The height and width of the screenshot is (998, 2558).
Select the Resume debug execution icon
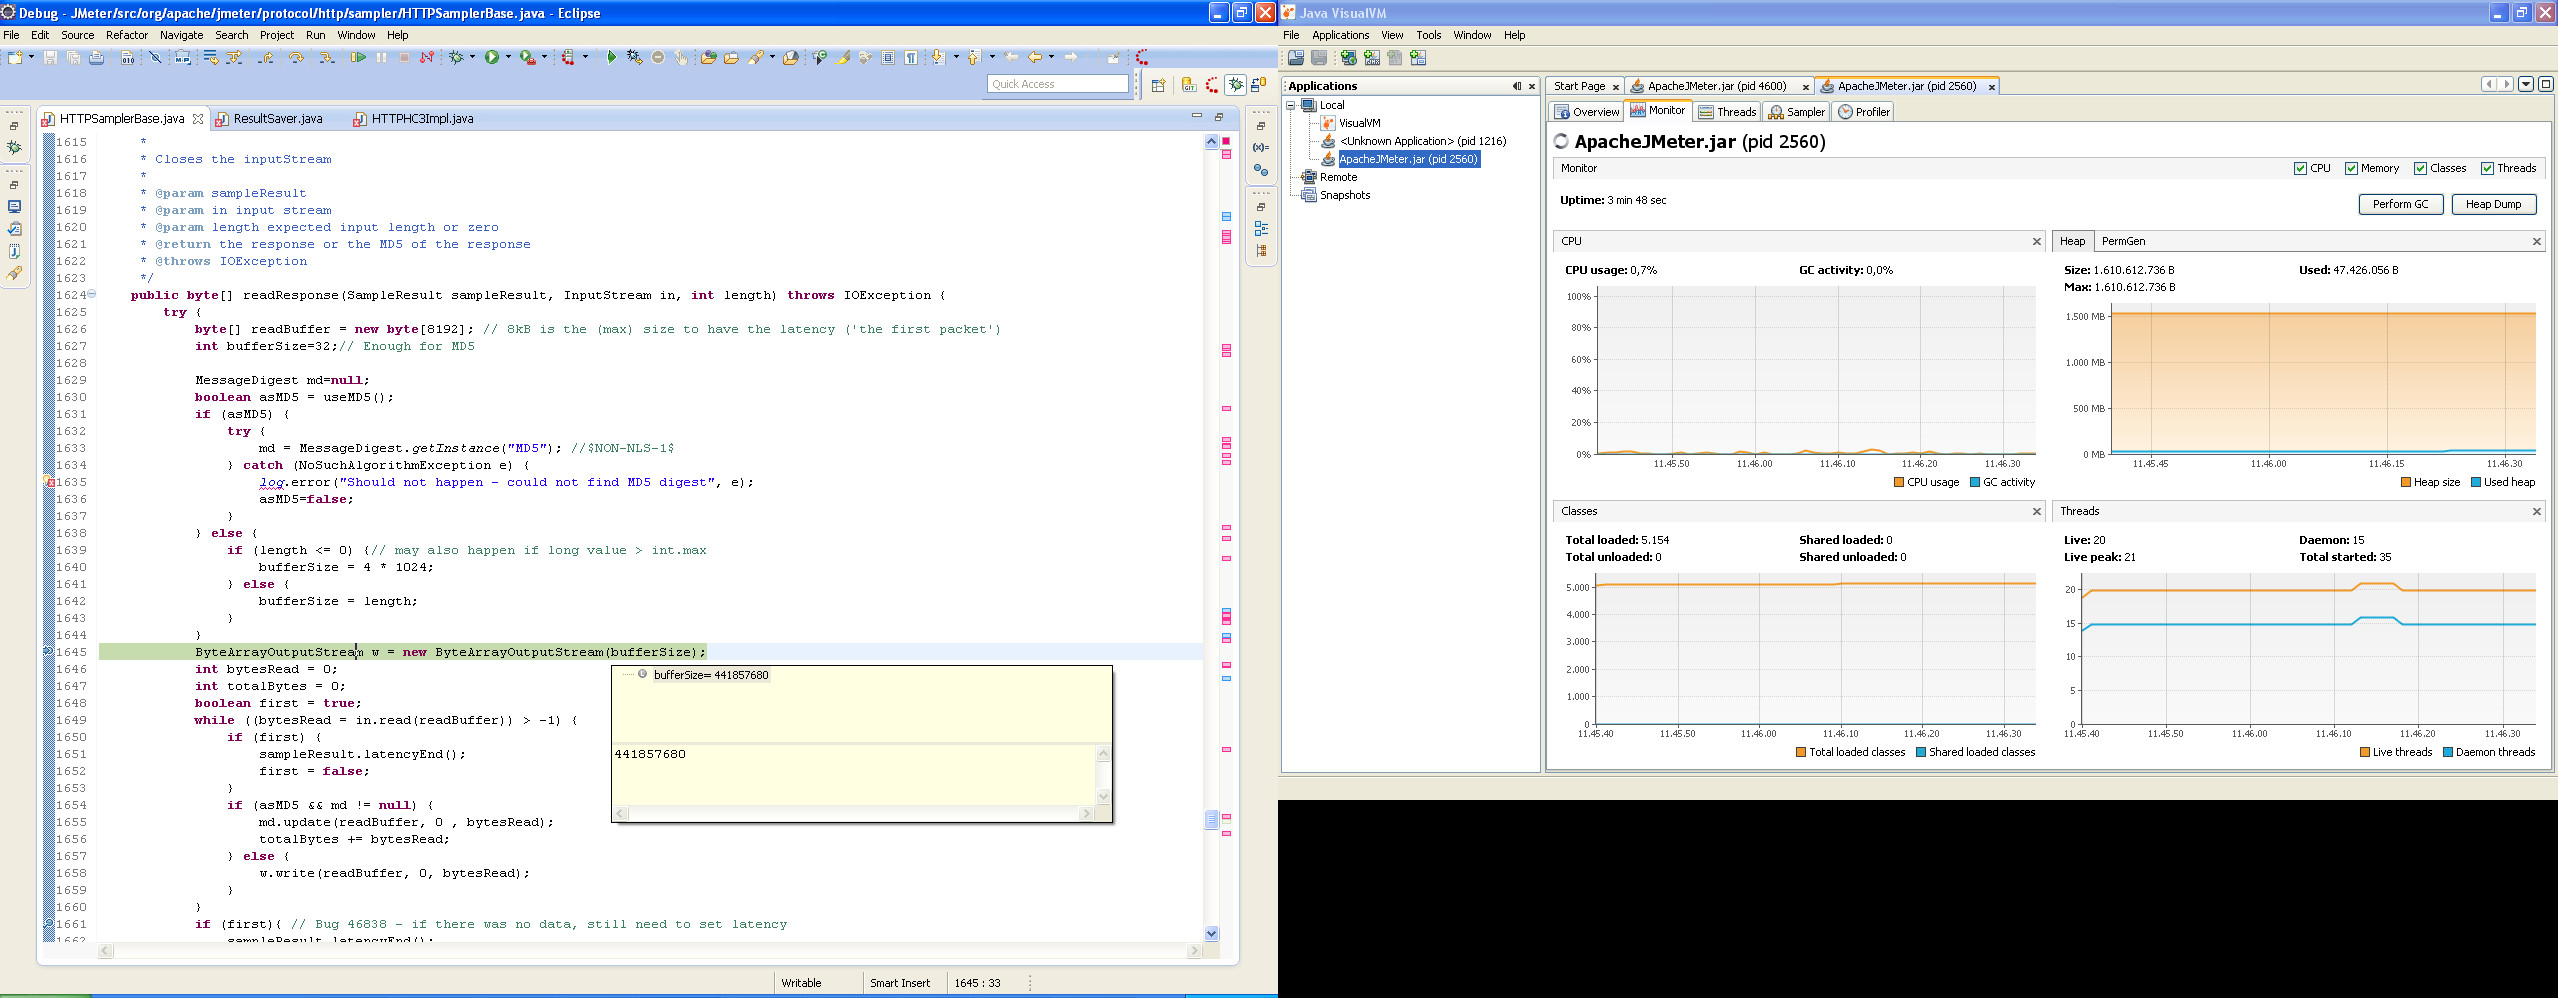pyautogui.click(x=358, y=58)
